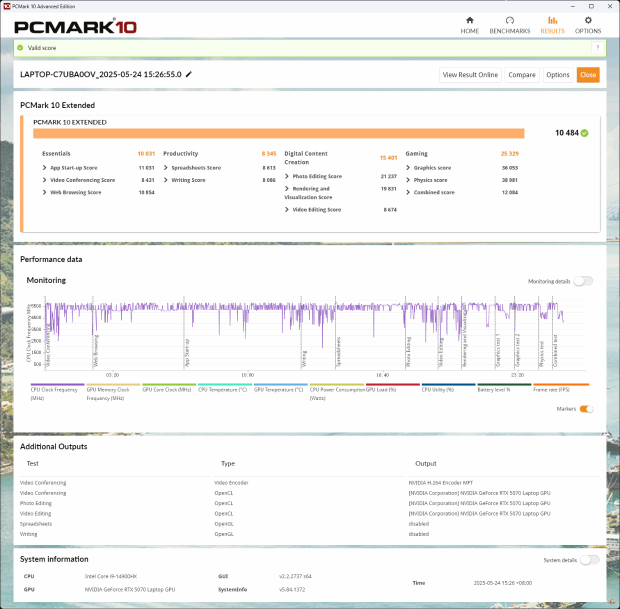Close the result with orange Close button
This screenshot has height=609, width=620.
click(x=588, y=75)
